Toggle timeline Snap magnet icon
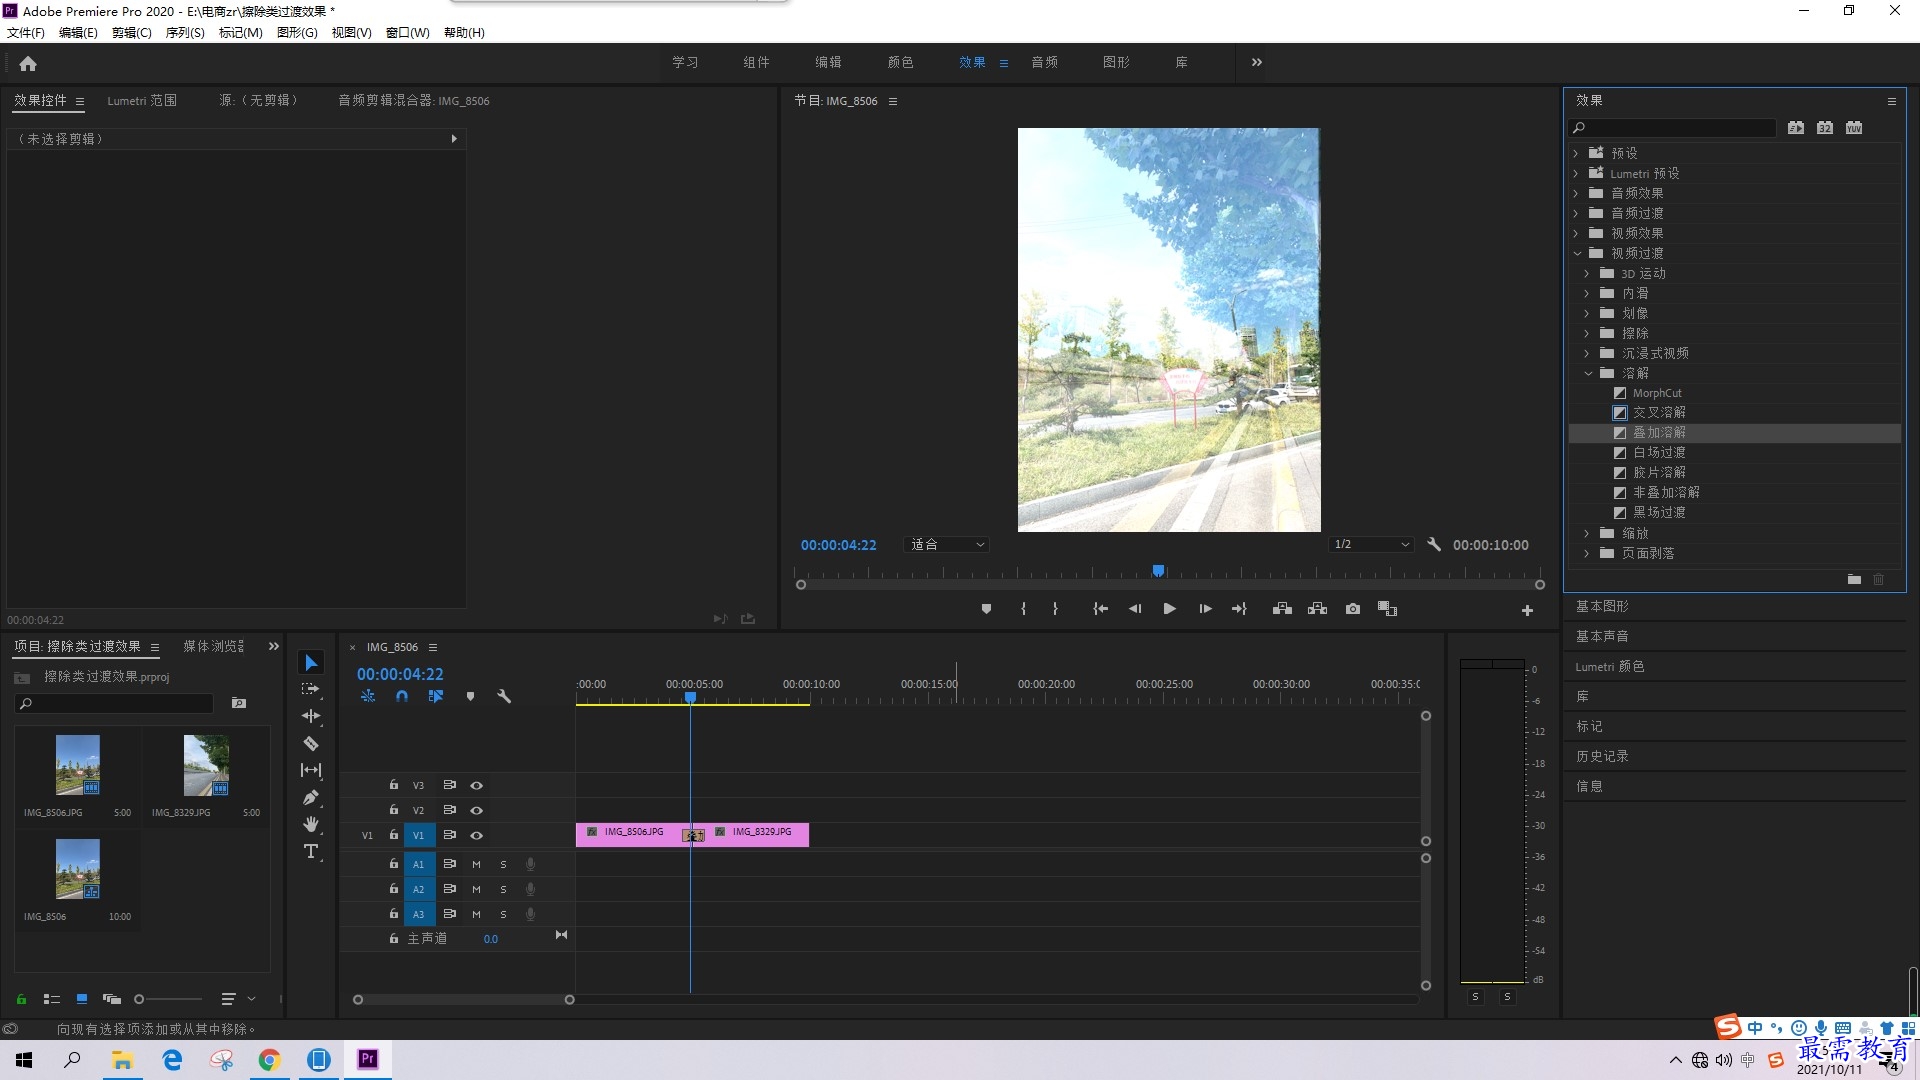The image size is (1920, 1080). click(402, 696)
